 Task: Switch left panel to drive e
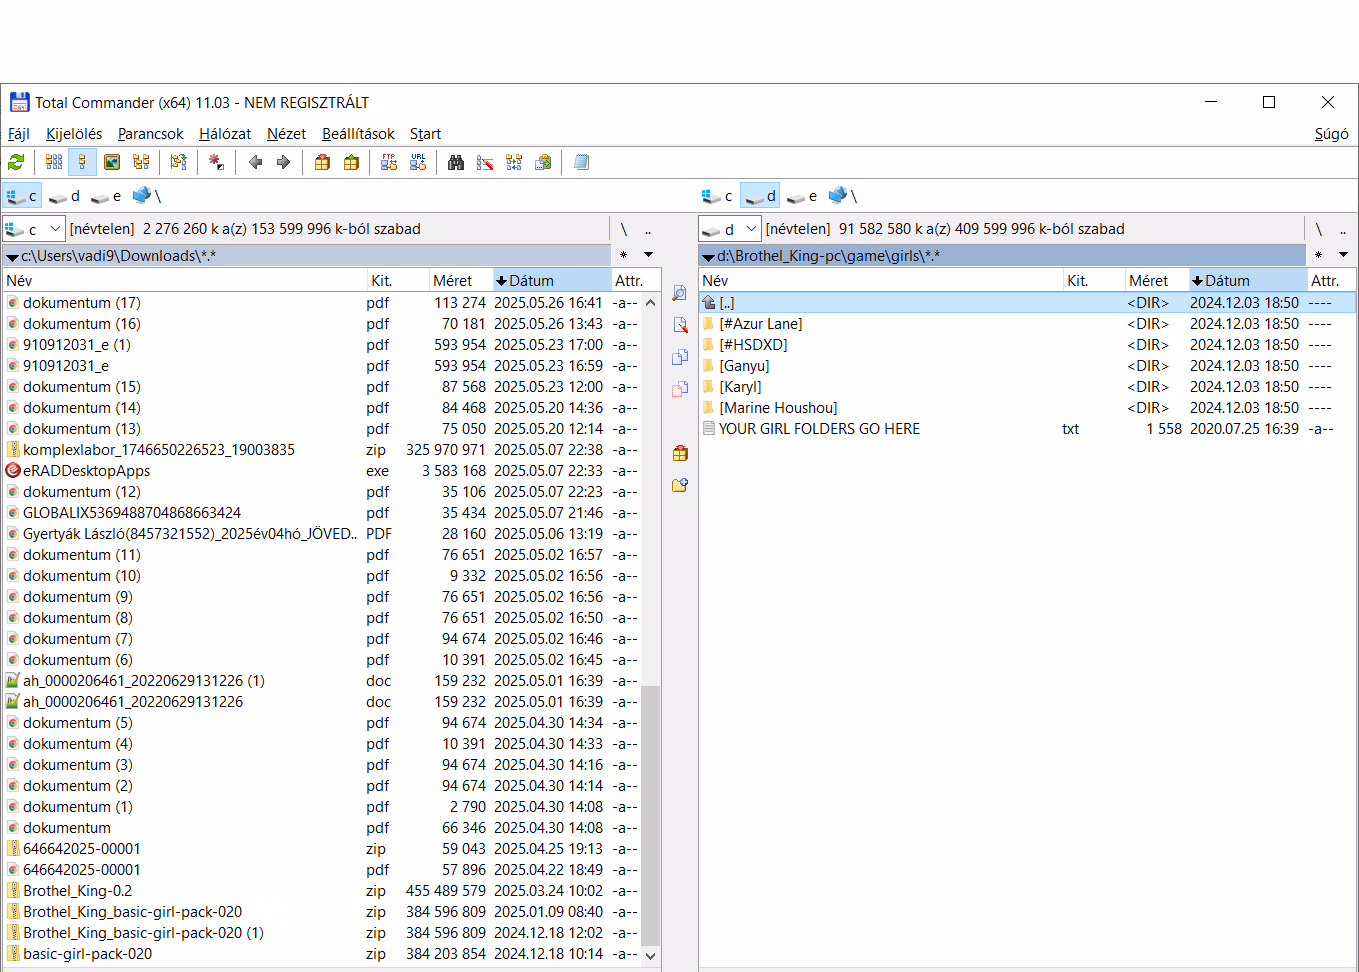[106, 196]
